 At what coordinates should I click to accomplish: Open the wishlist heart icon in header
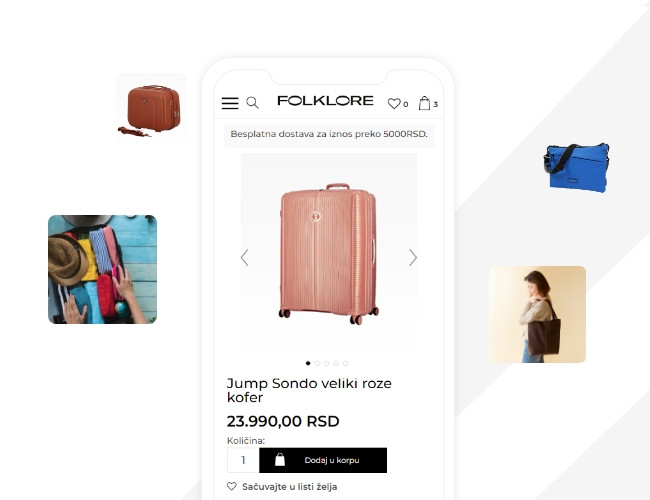point(394,103)
